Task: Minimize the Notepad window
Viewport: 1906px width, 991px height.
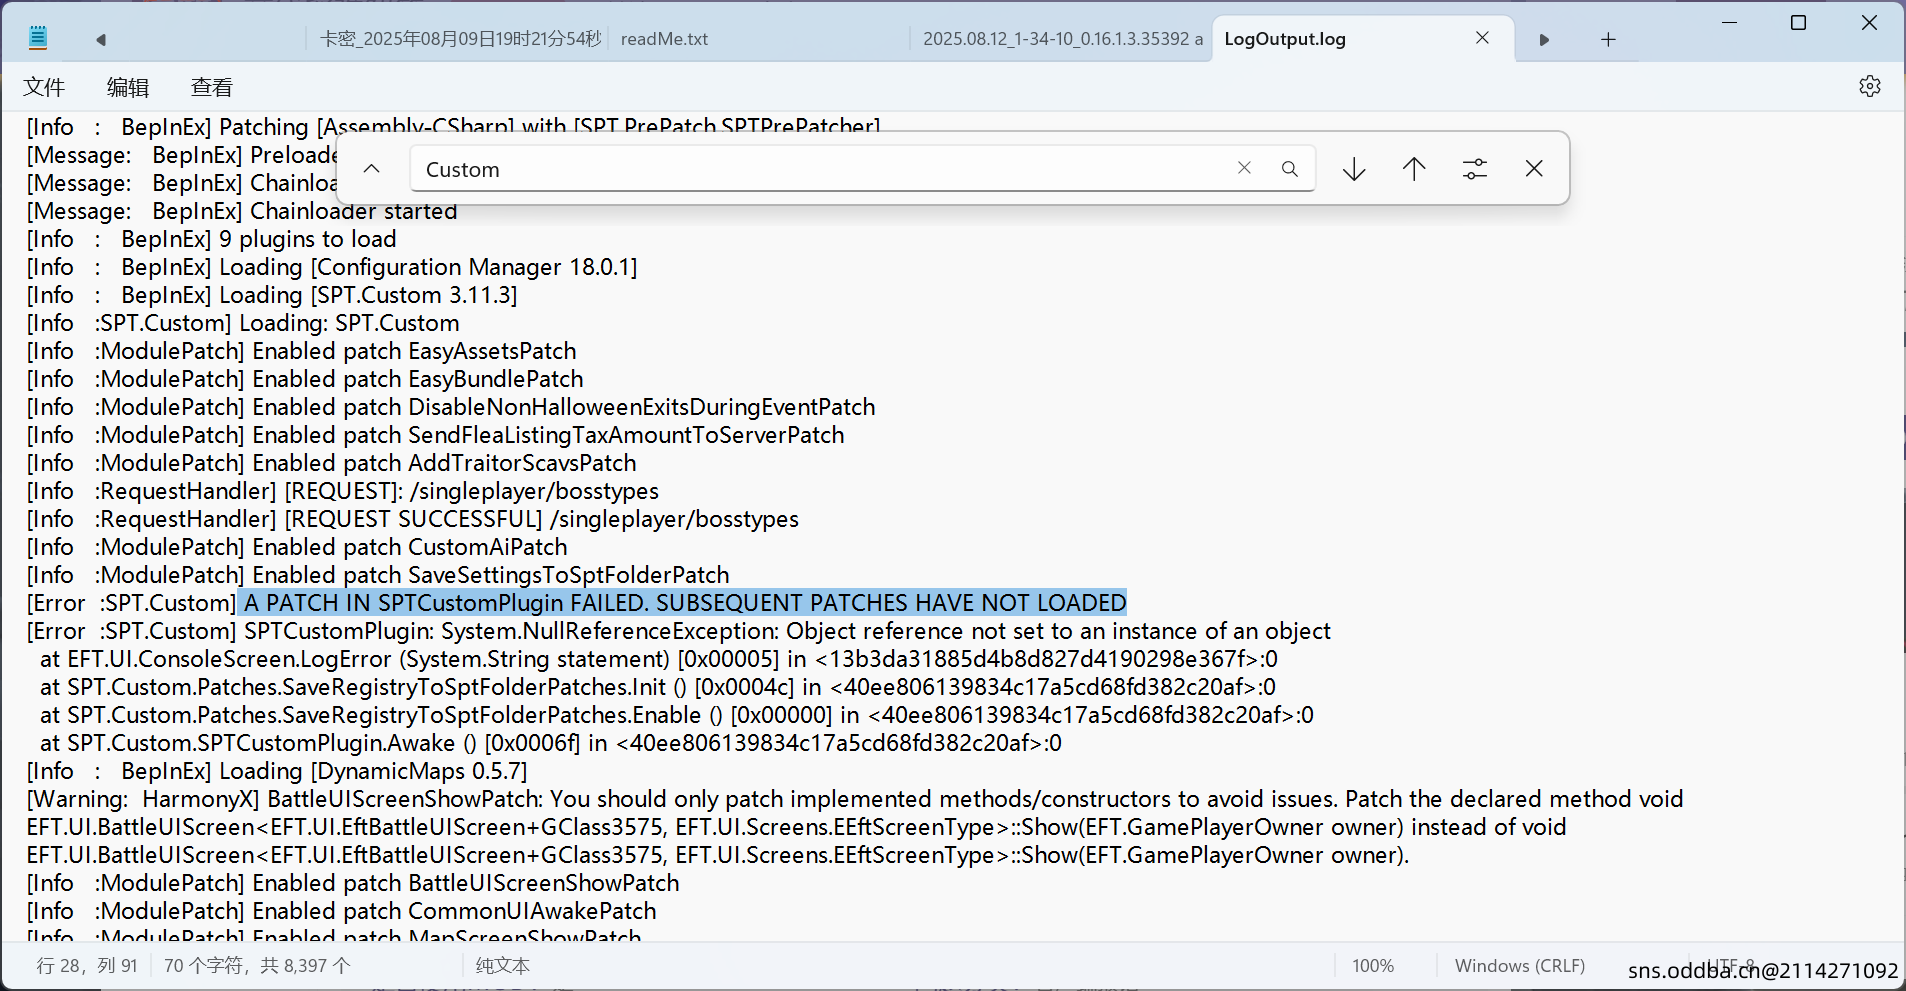Action: 1729,22
